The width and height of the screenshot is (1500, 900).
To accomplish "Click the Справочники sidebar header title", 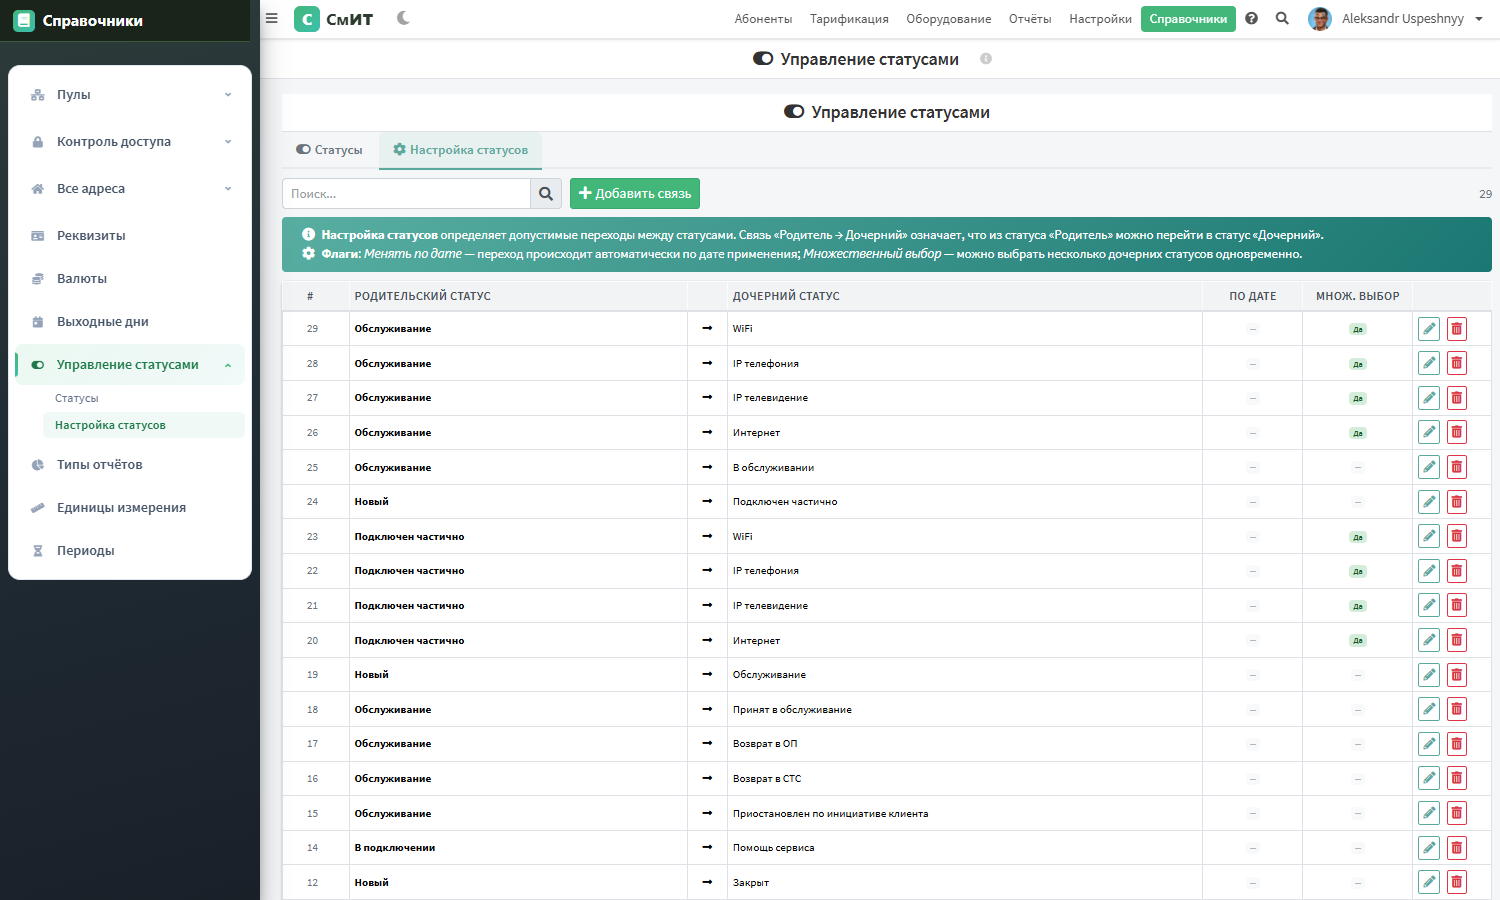I will click(93, 21).
